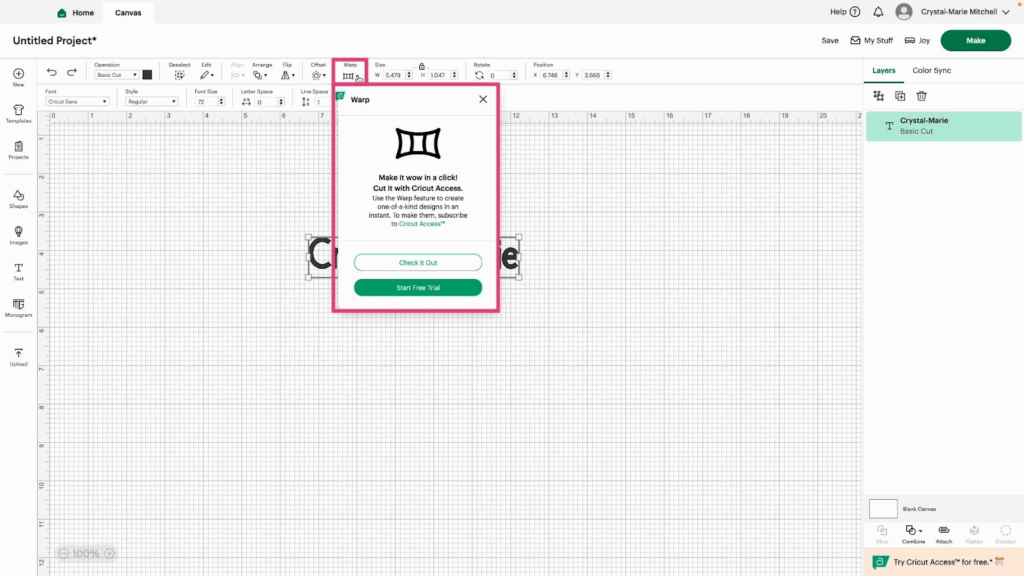This screenshot has height=576, width=1024.
Task: Expand the Operation Basic Cut dropdown
Action: (116, 75)
